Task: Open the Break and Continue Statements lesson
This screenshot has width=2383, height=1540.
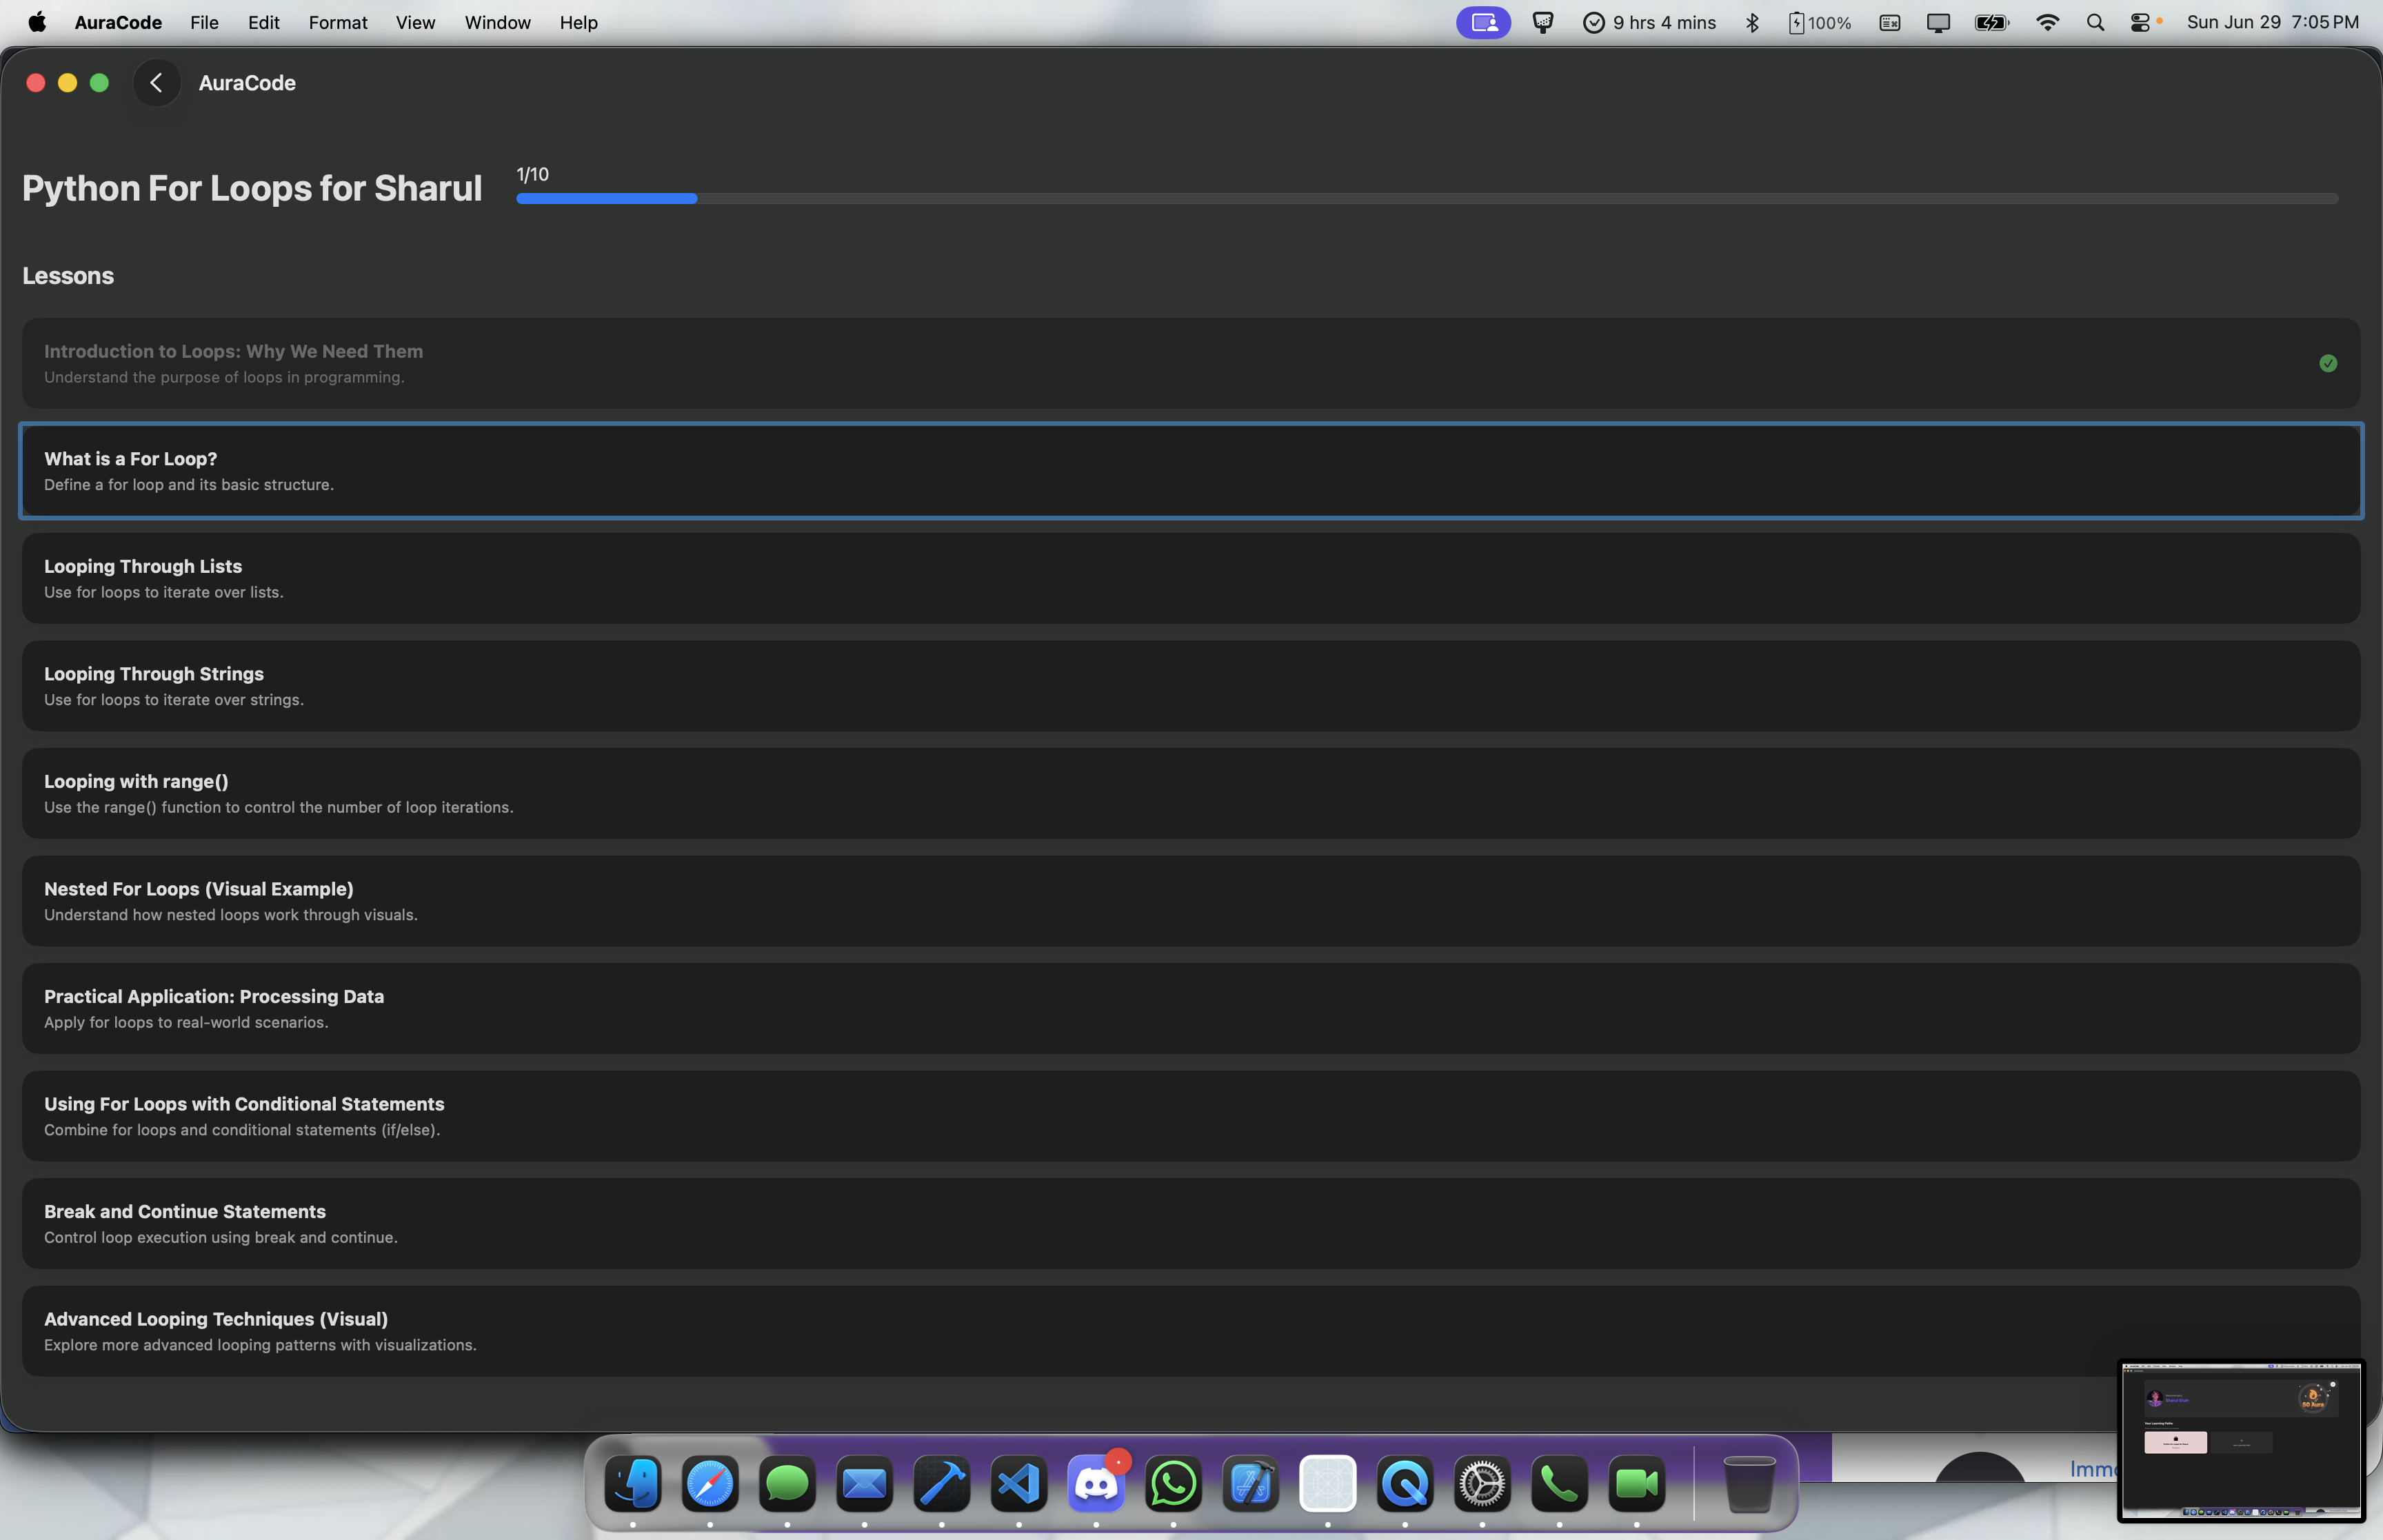Action: coord(1190,1223)
